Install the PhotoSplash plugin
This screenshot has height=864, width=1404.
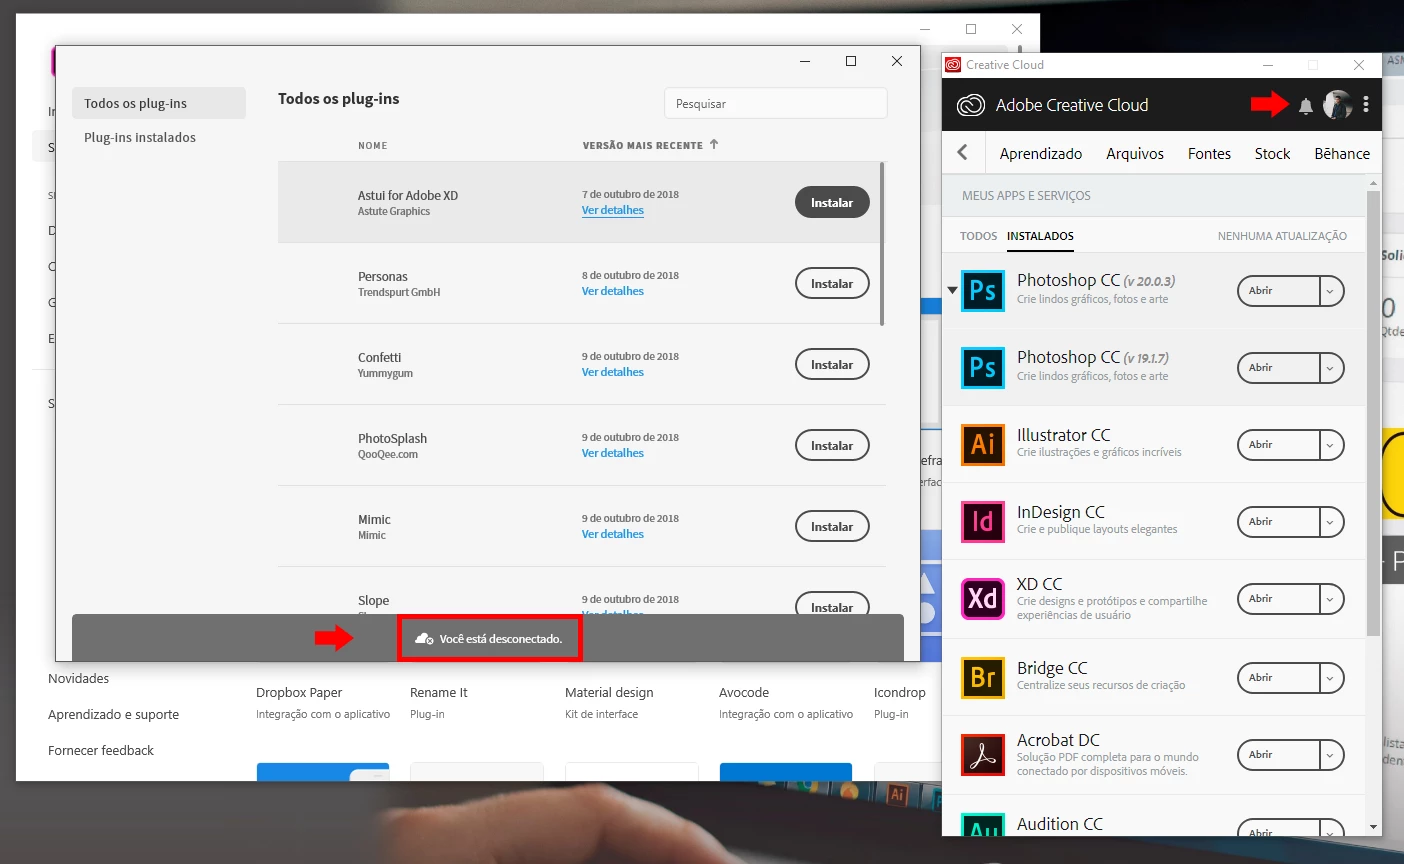click(832, 445)
